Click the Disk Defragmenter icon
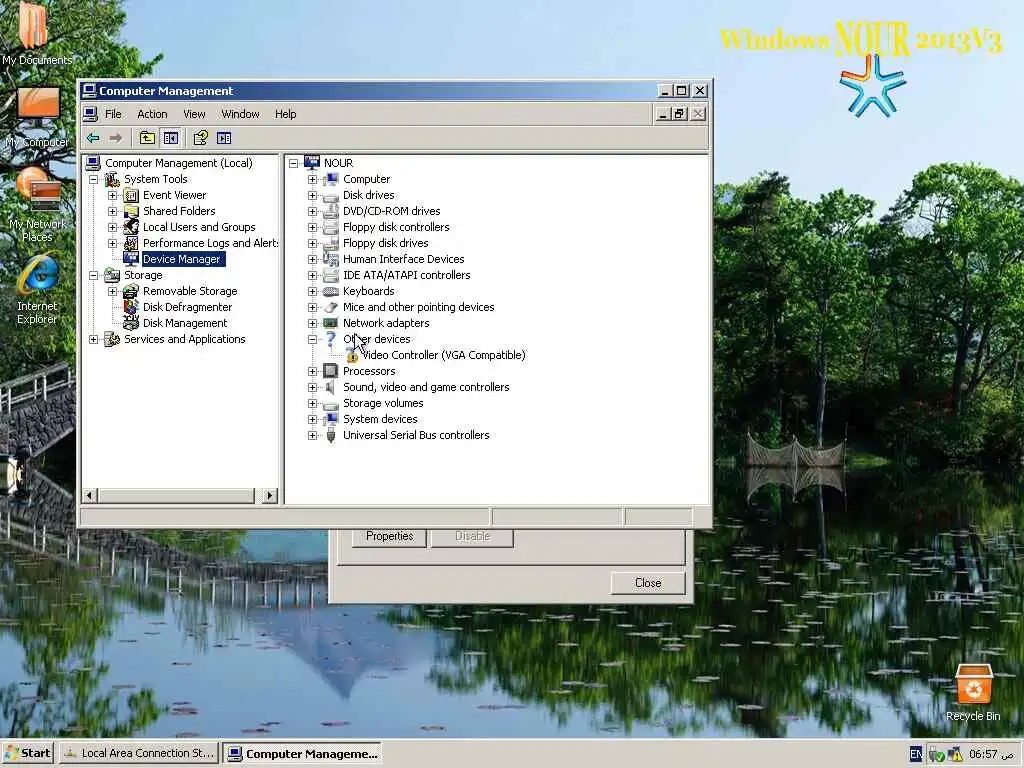The width and height of the screenshot is (1024, 768). (131, 307)
